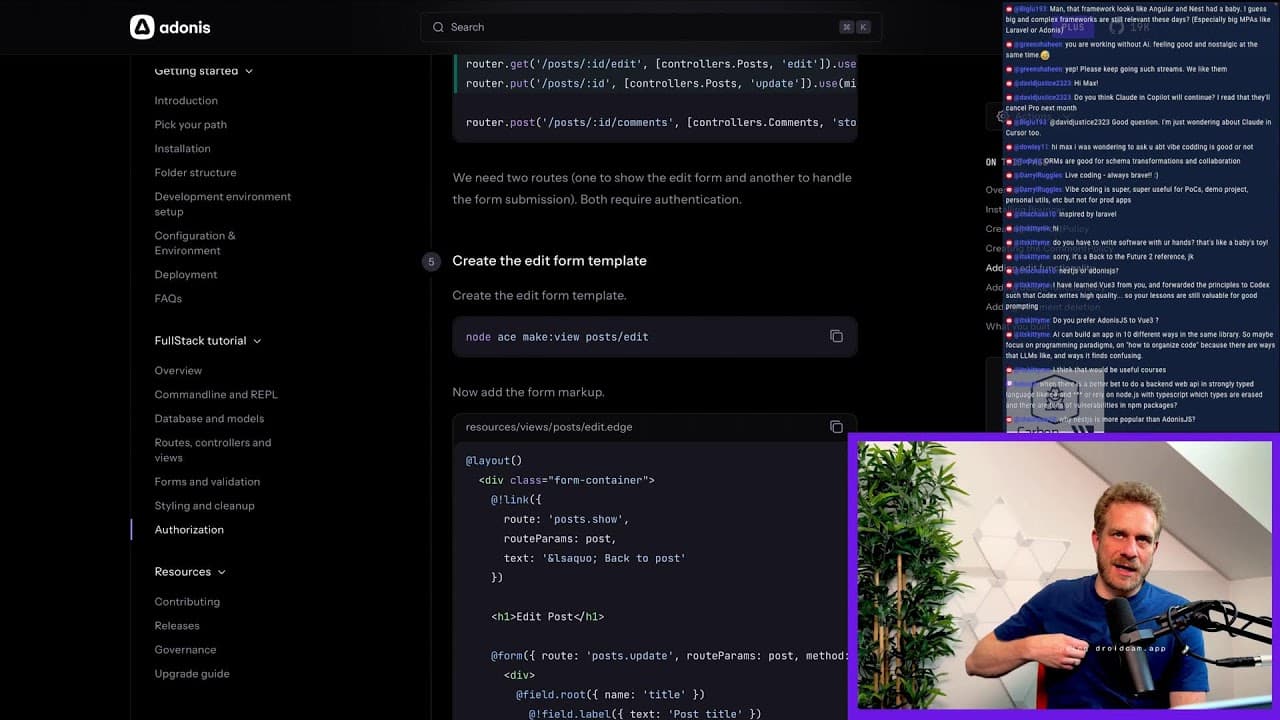This screenshot has width=1280, height=720.
Task: Open the FAQs page
Action: point(168,299)
